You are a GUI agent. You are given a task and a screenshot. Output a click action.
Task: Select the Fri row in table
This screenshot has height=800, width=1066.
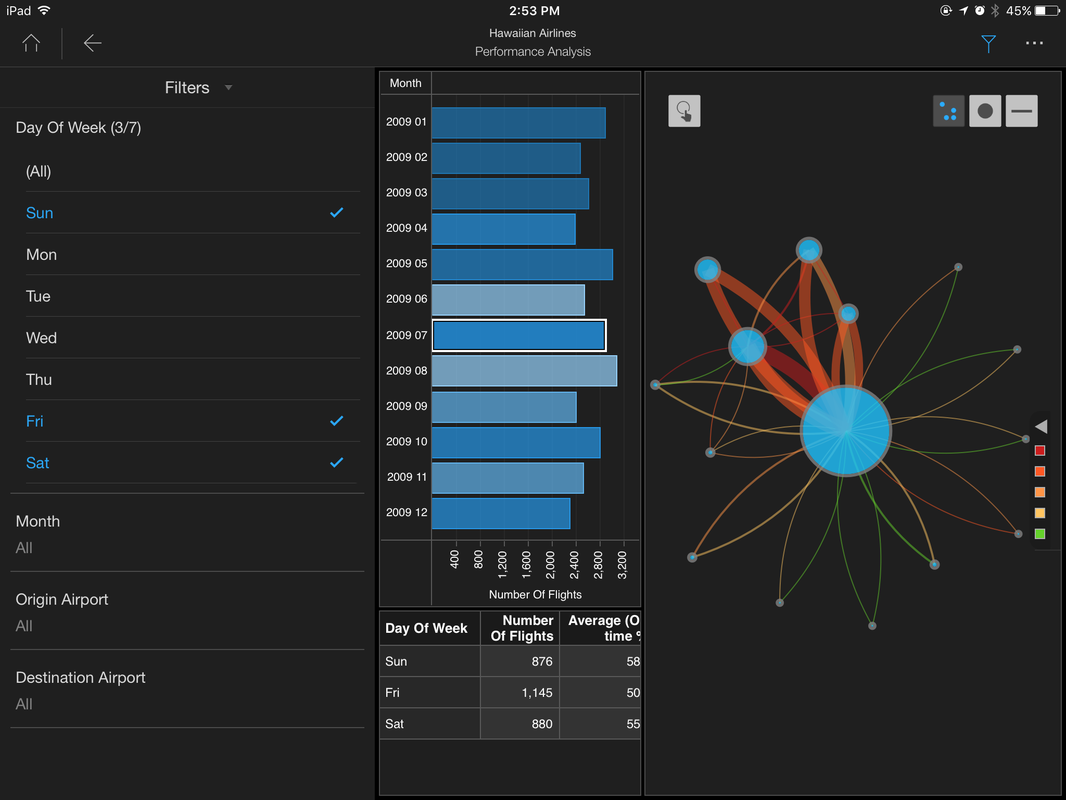click(x=510, y=693)
